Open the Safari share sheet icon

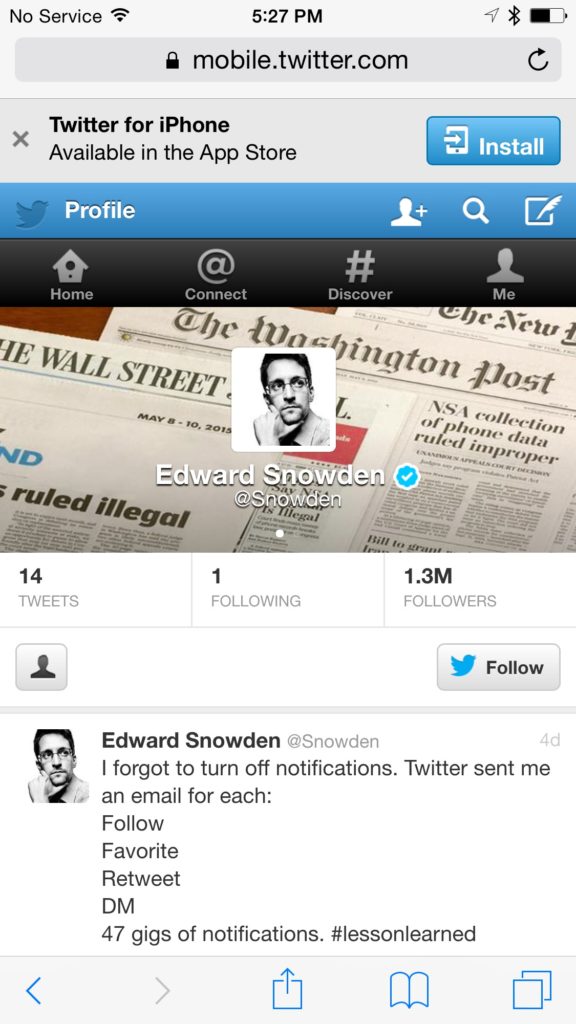pyautogui.click(x=287, y=988)
